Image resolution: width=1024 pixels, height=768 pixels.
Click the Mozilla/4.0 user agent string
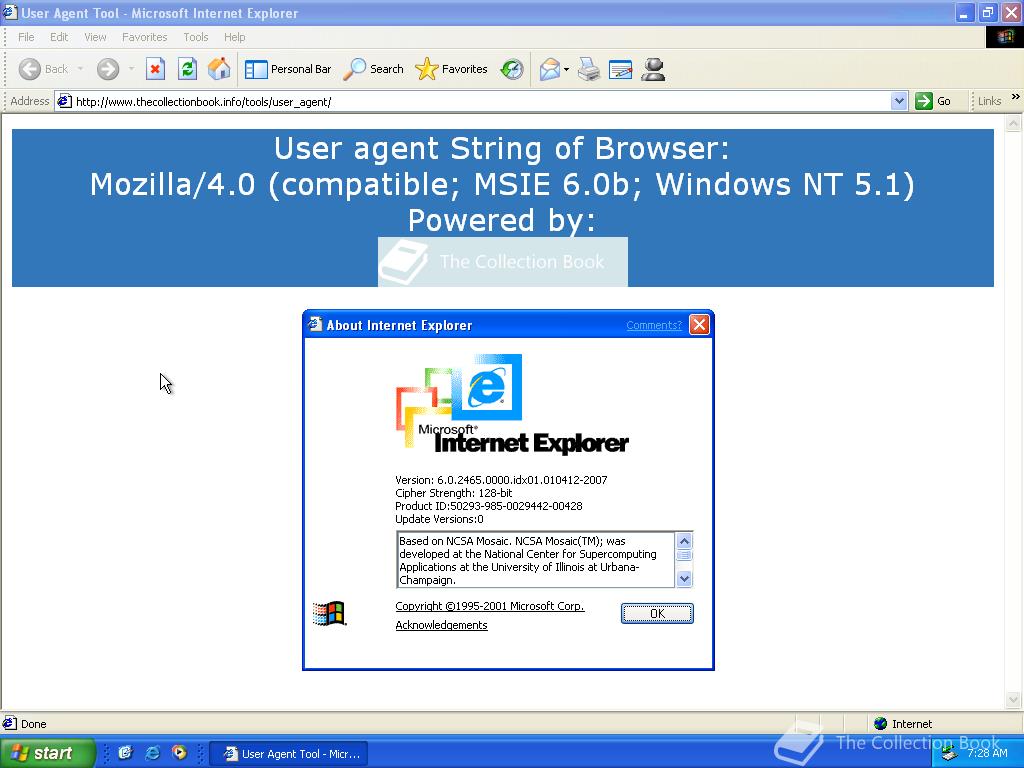[502, 184]
